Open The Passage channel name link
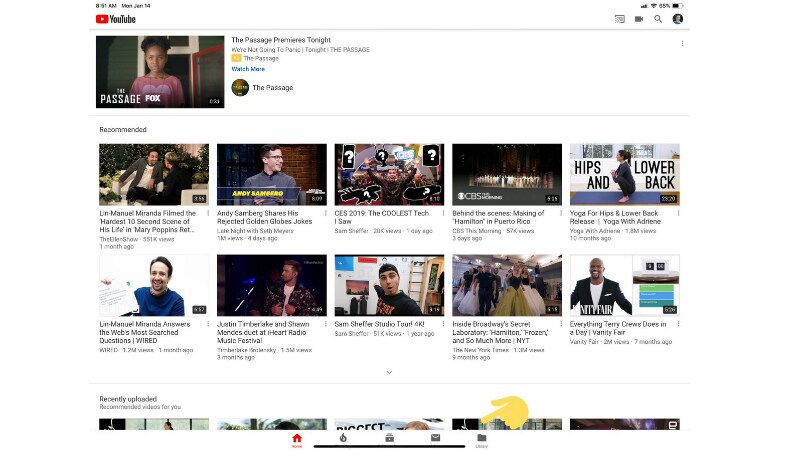 point(273,88)
